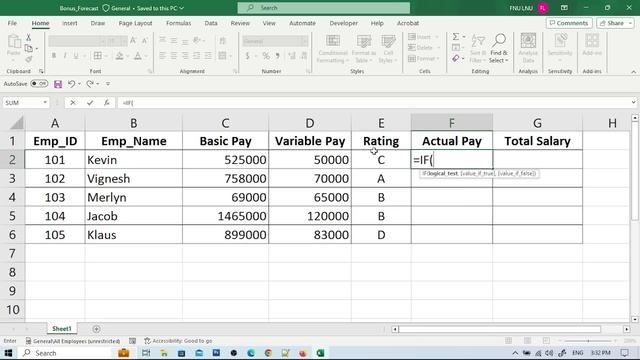Click the top Search box in title bar
The width and height of the screenshot is (640, 360).
pos(324,8)
